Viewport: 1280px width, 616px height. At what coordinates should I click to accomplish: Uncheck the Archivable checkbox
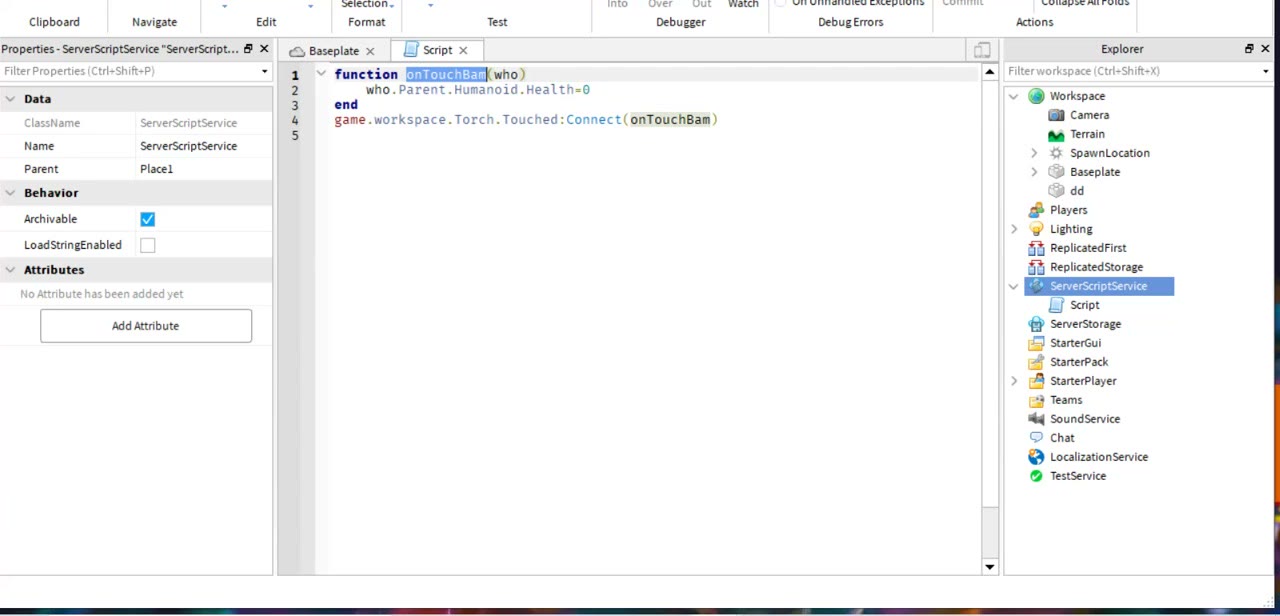pos(147,219)
